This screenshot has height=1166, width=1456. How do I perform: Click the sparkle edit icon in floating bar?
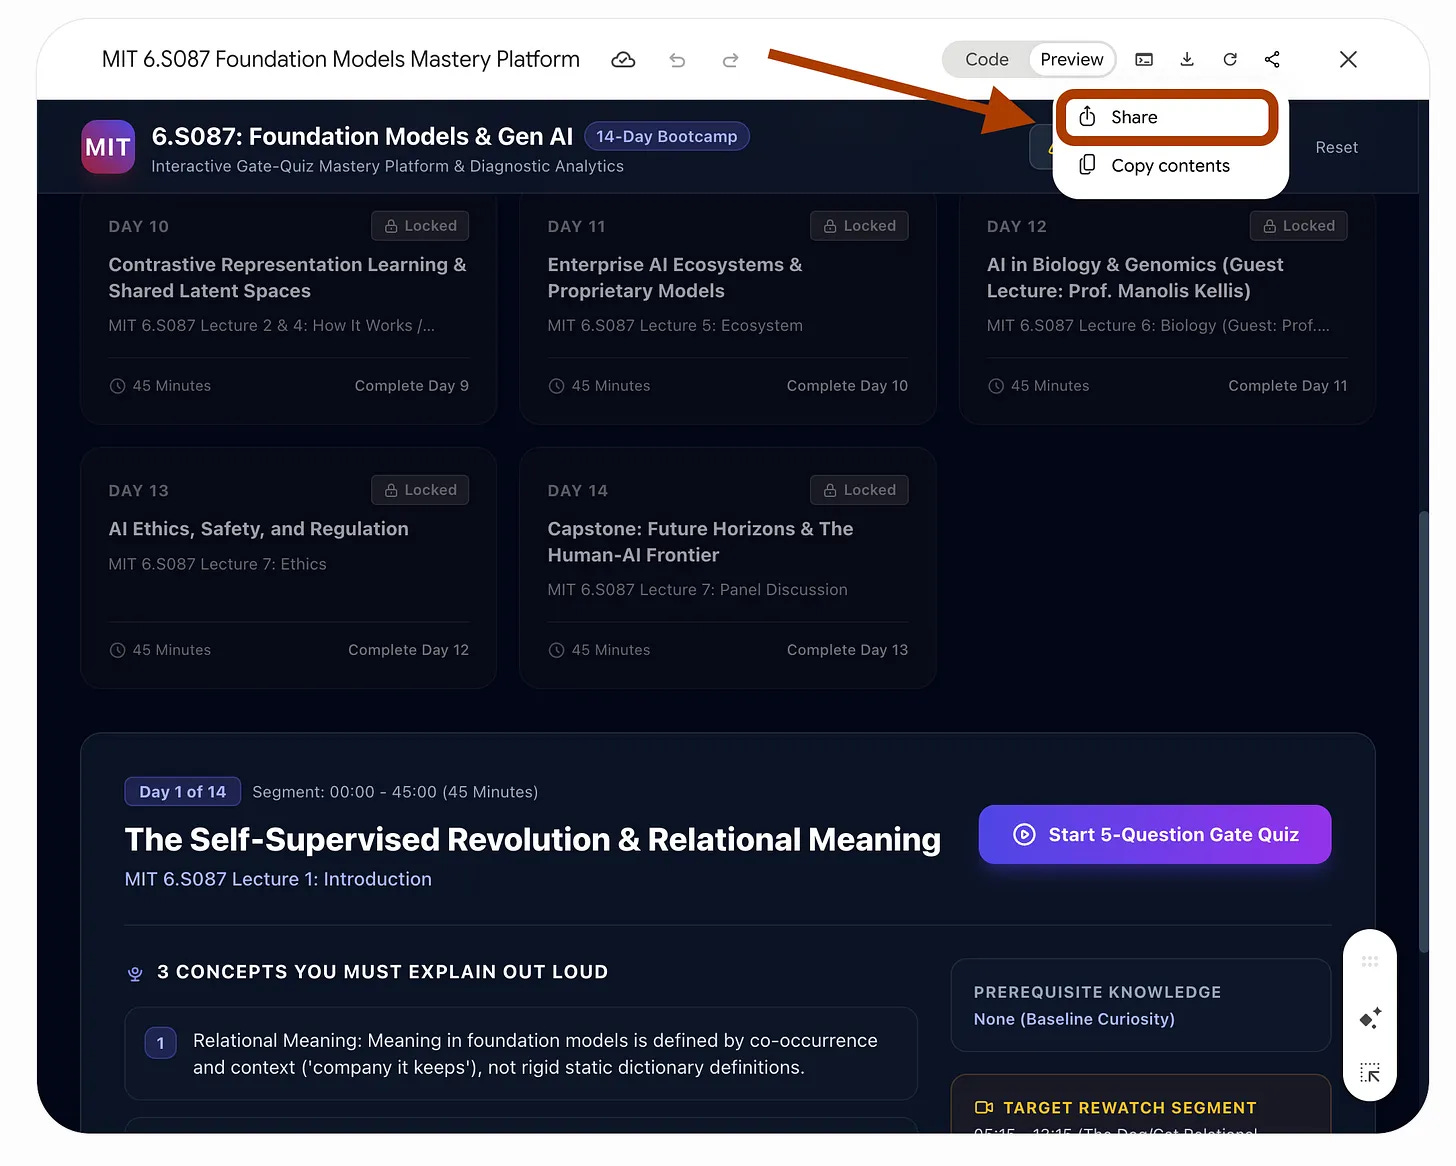point(1370,1018)
